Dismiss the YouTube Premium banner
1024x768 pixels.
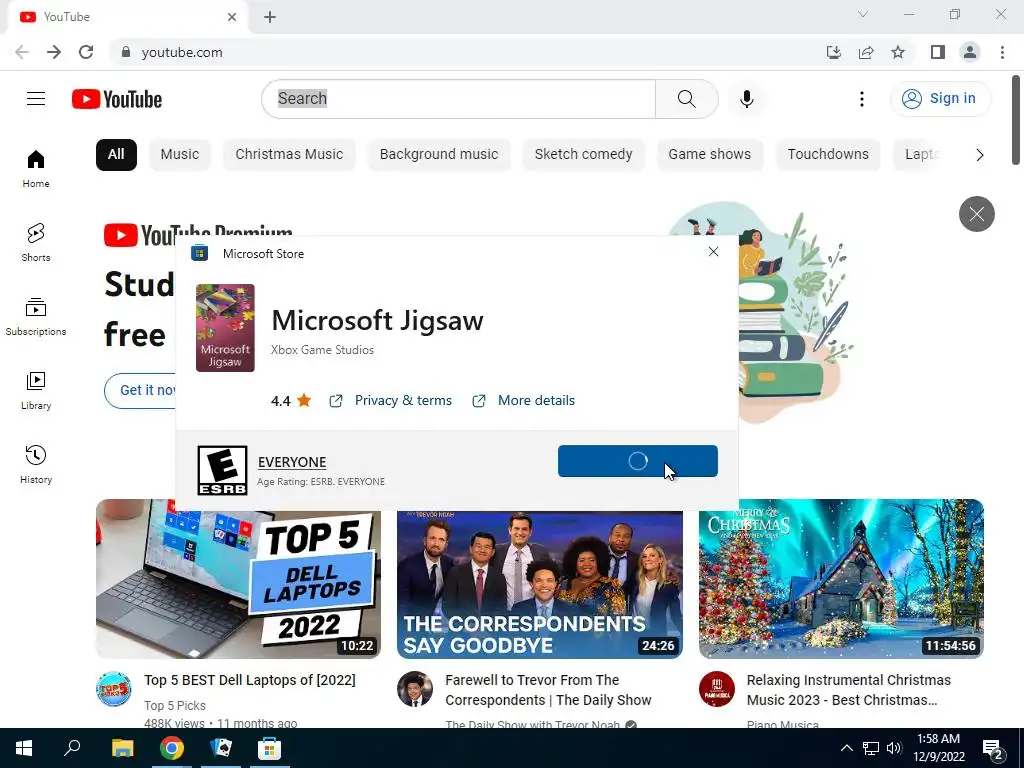click(x=976, y=214)
